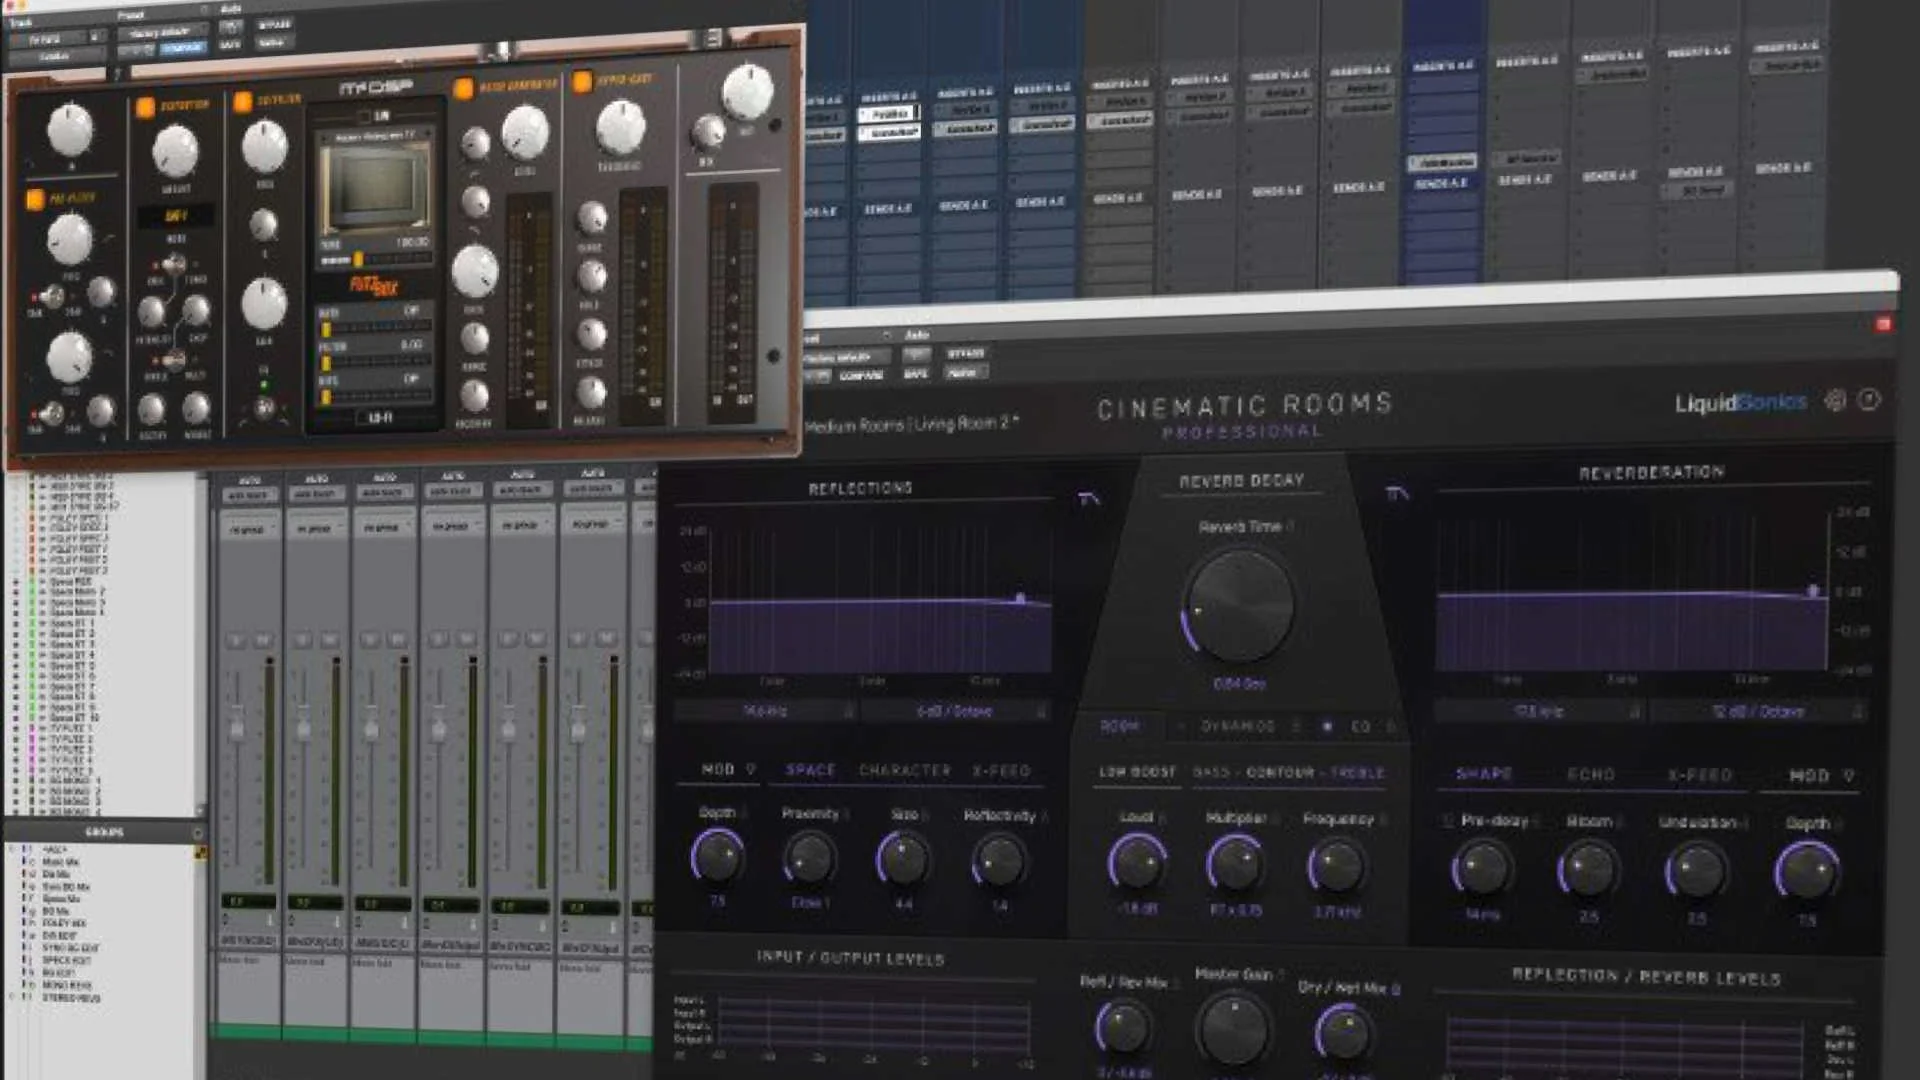Image resolution: width=1920 pixels, height=1080 pixels.
Task: Click Bypass button in Cinematic Rooms header
Action: click(x=965, y=353)
